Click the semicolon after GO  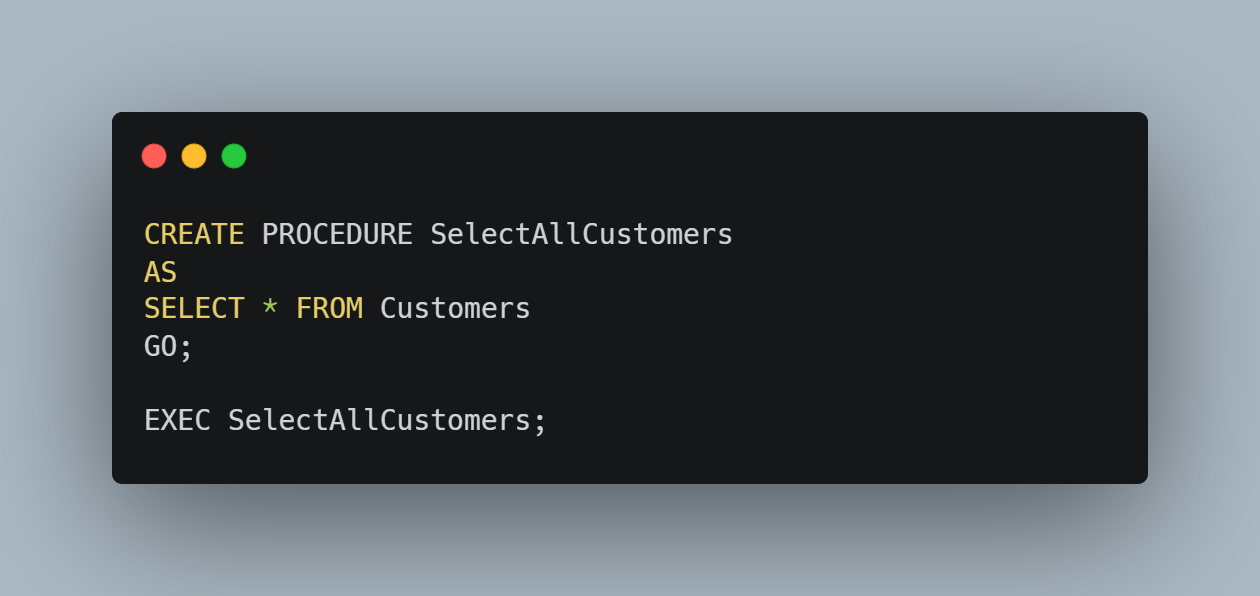click(x=186, y=347)
